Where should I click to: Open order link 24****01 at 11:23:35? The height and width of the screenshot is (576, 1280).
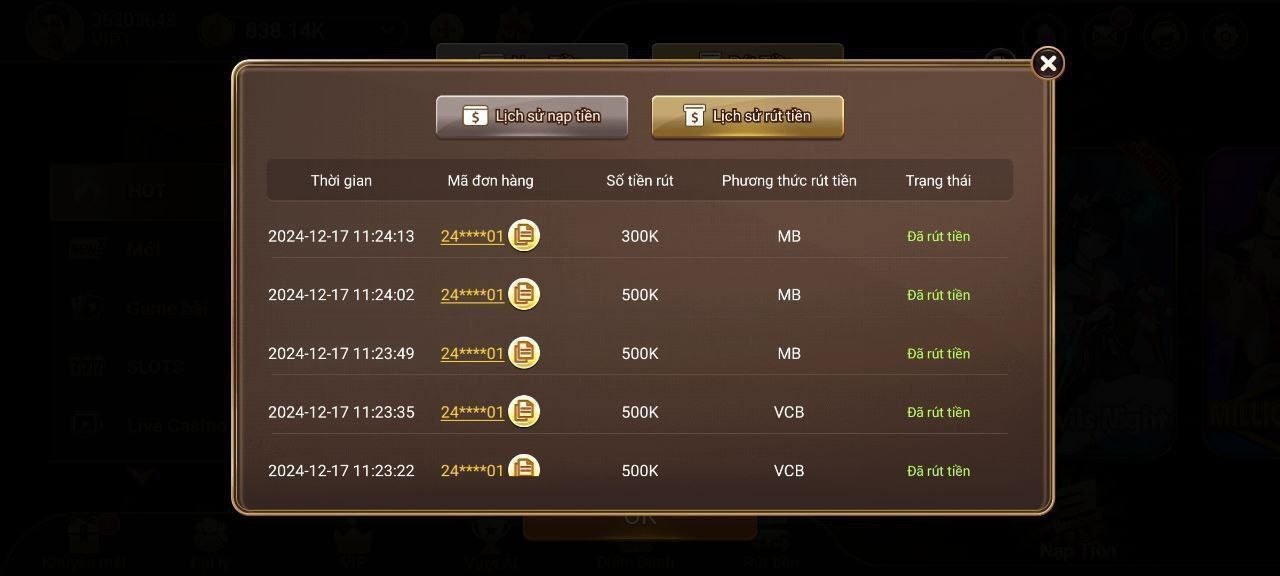tap(472, 413)
